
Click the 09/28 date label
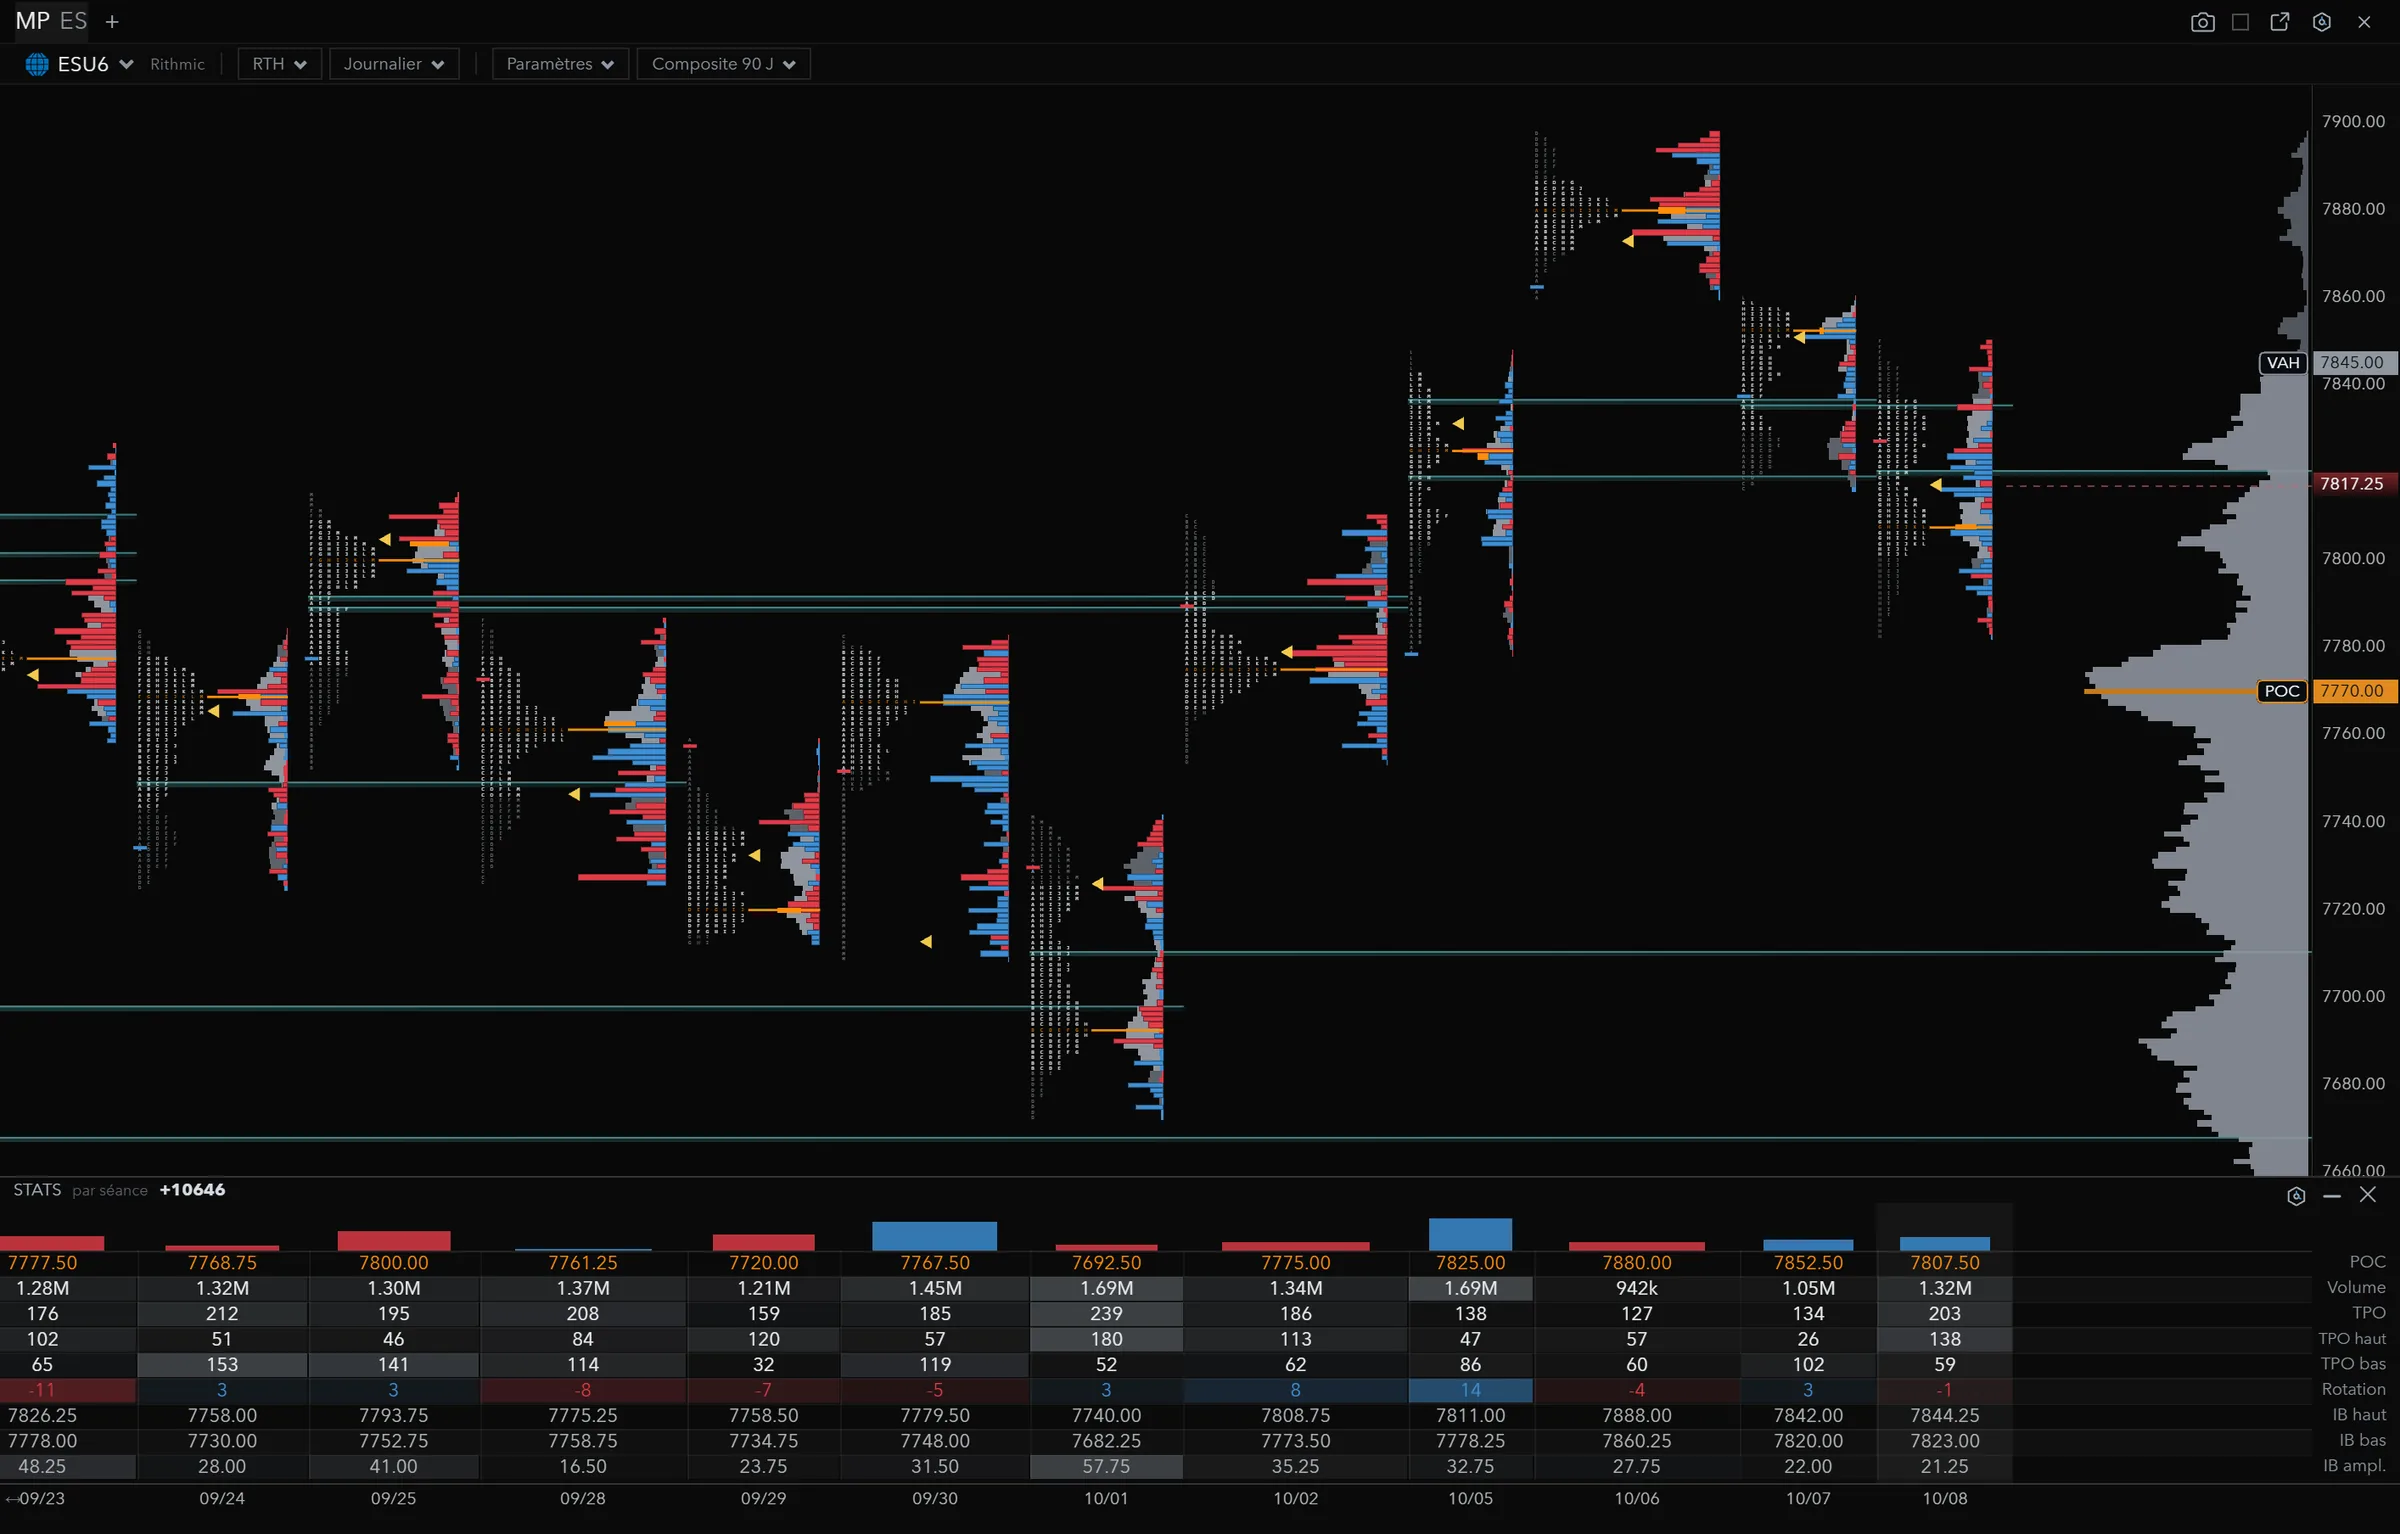point(583,1498)
